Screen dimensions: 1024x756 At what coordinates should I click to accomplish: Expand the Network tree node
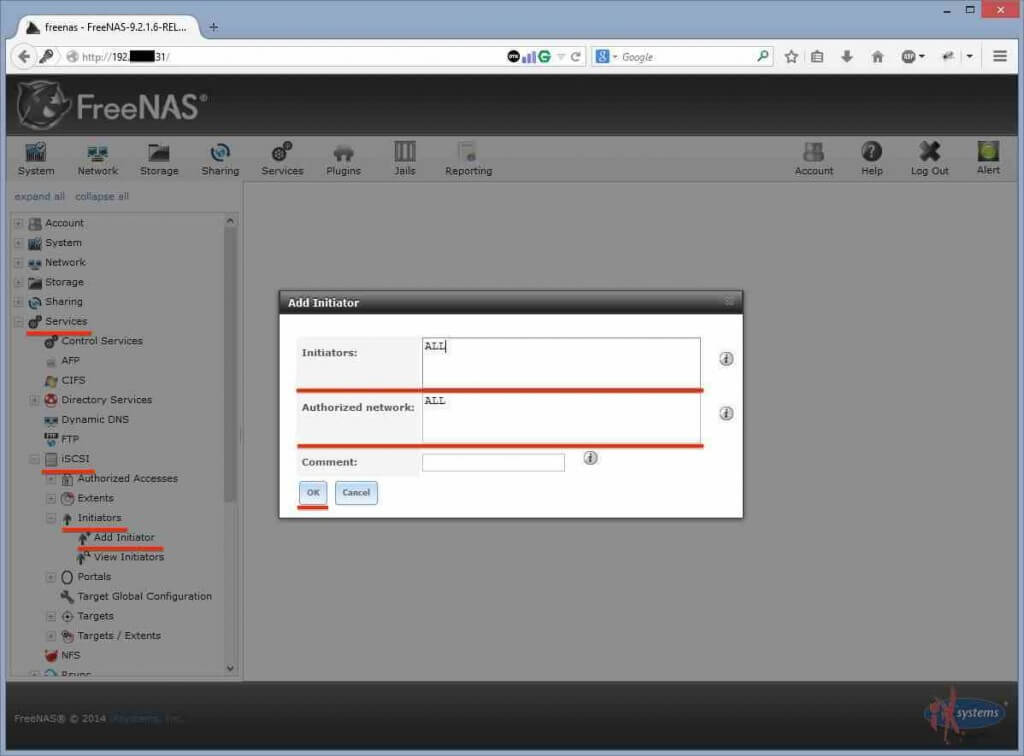pos(18,262)
